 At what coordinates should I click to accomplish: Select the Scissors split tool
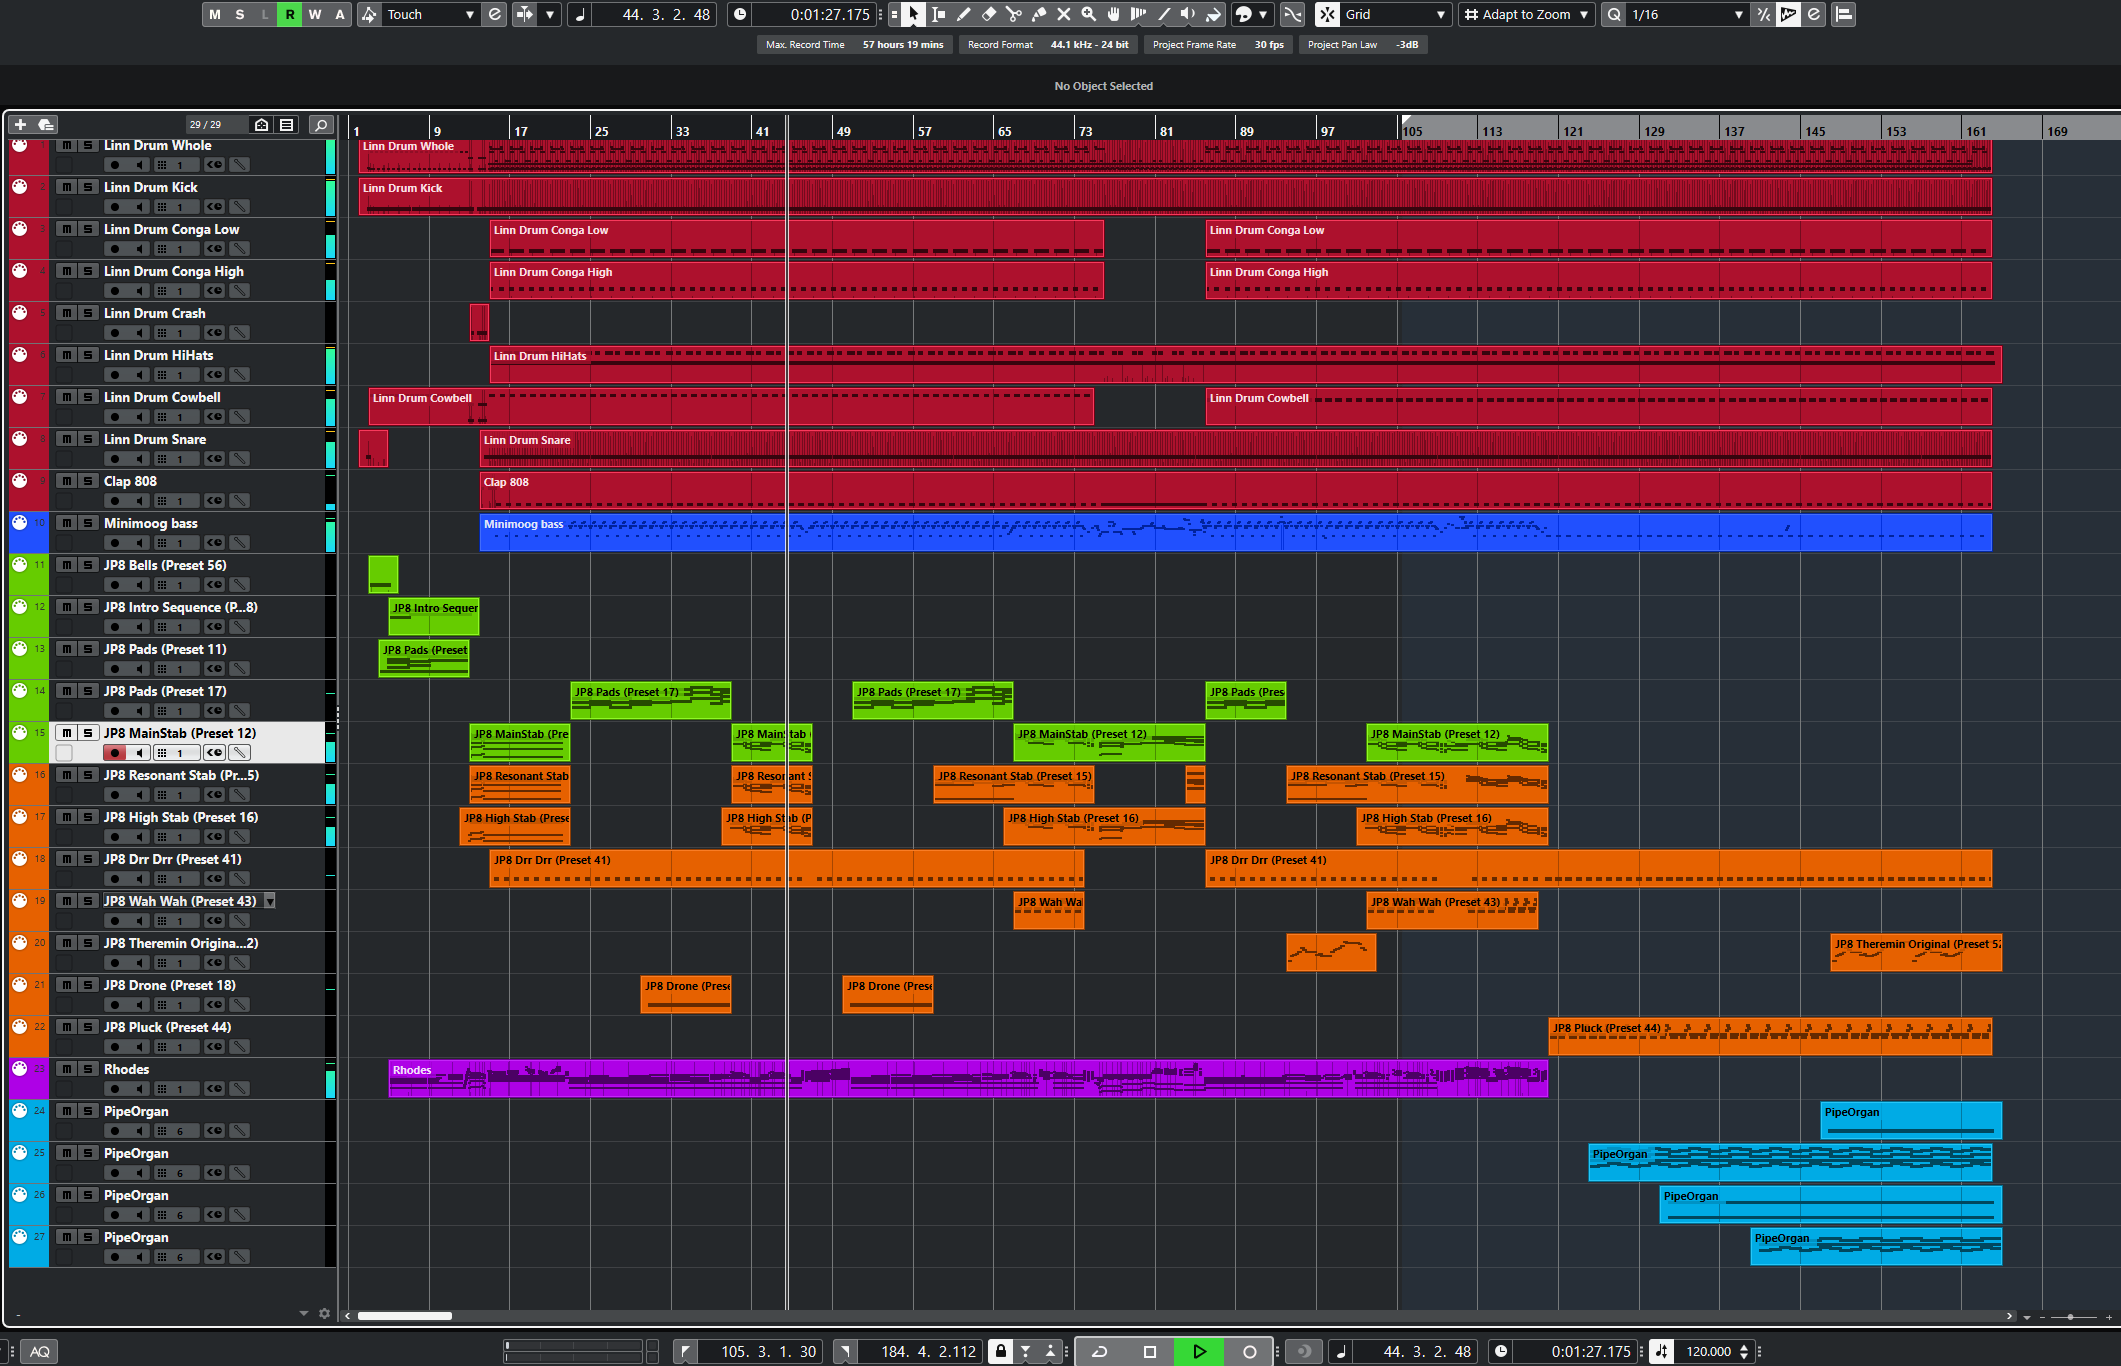pyautogui.click(x=1013, y=14)
